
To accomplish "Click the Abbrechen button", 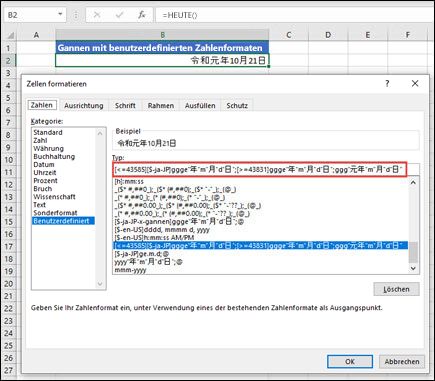I will [402, 362].
